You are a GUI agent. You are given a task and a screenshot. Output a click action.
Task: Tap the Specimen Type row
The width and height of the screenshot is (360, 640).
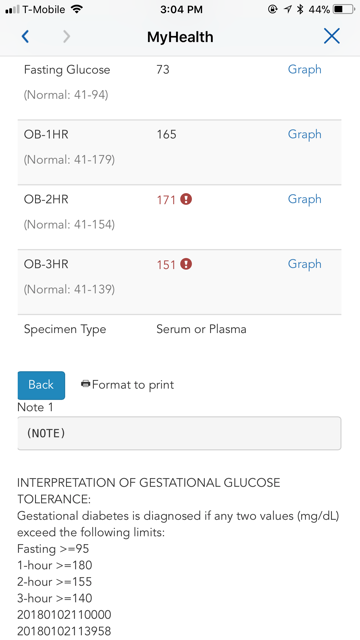point(179,329)
